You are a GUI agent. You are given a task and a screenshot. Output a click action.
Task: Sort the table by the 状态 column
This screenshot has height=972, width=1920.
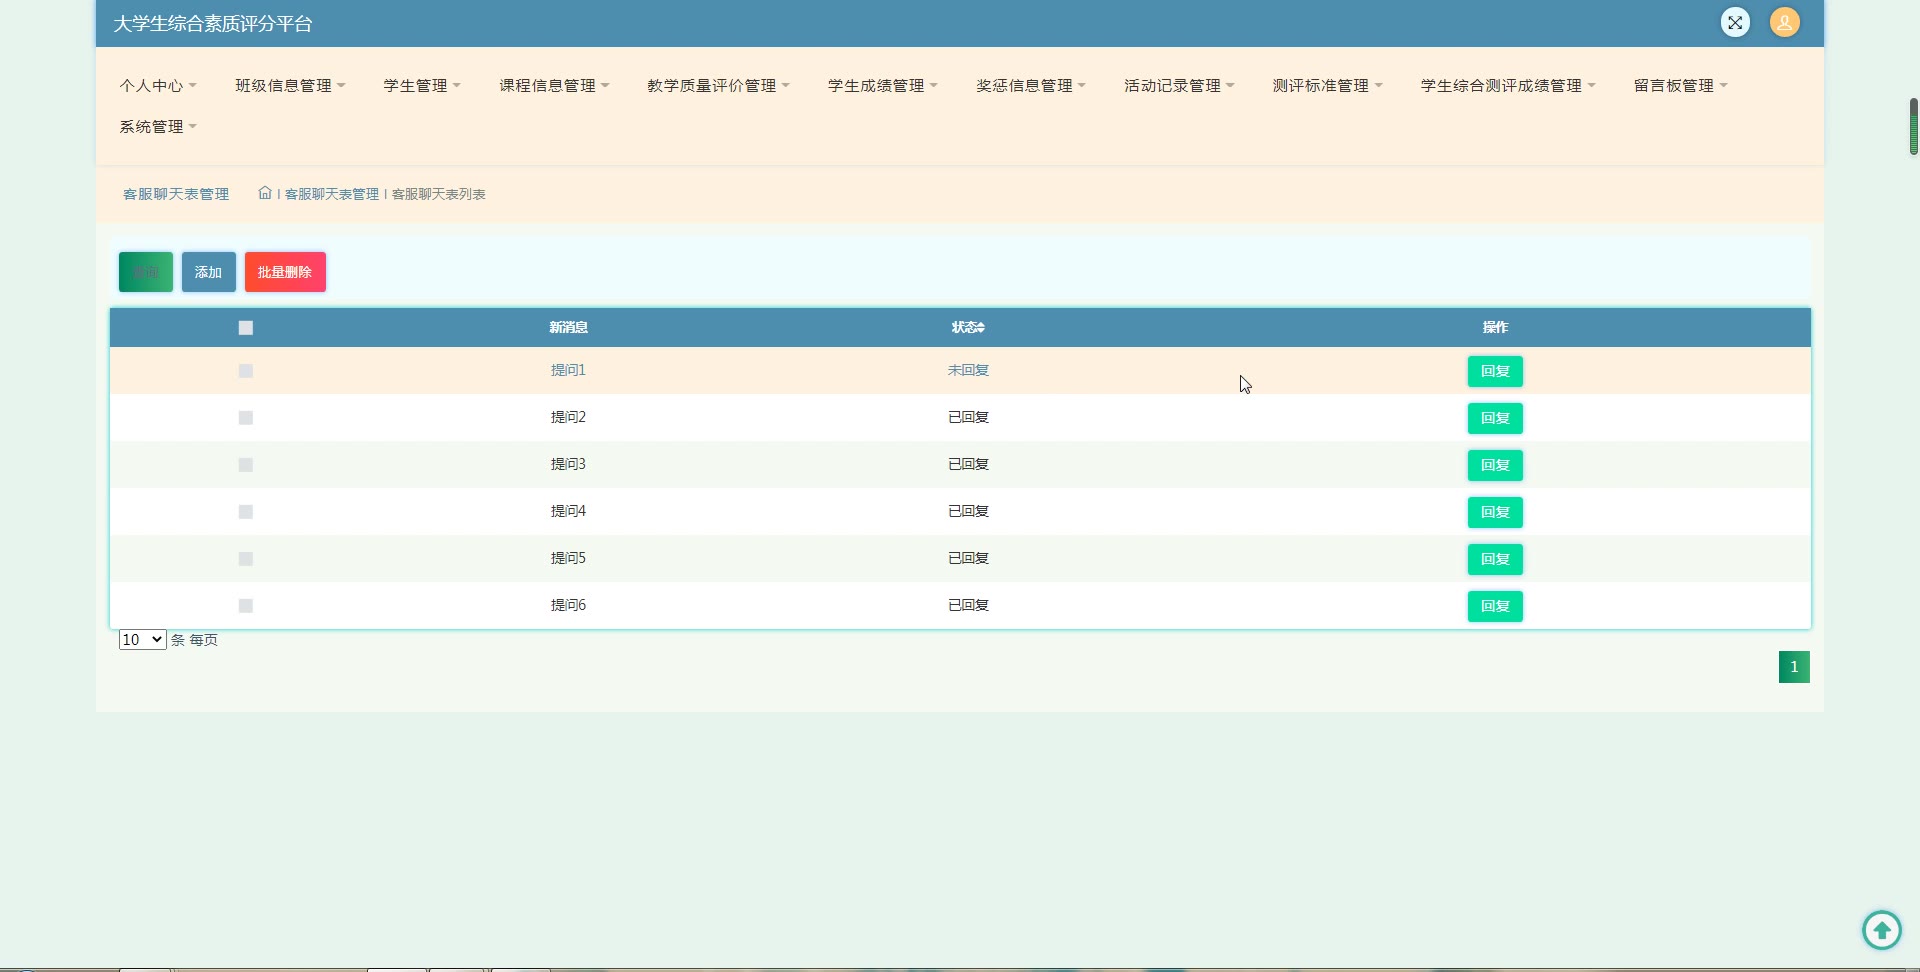tap(968, 327)
